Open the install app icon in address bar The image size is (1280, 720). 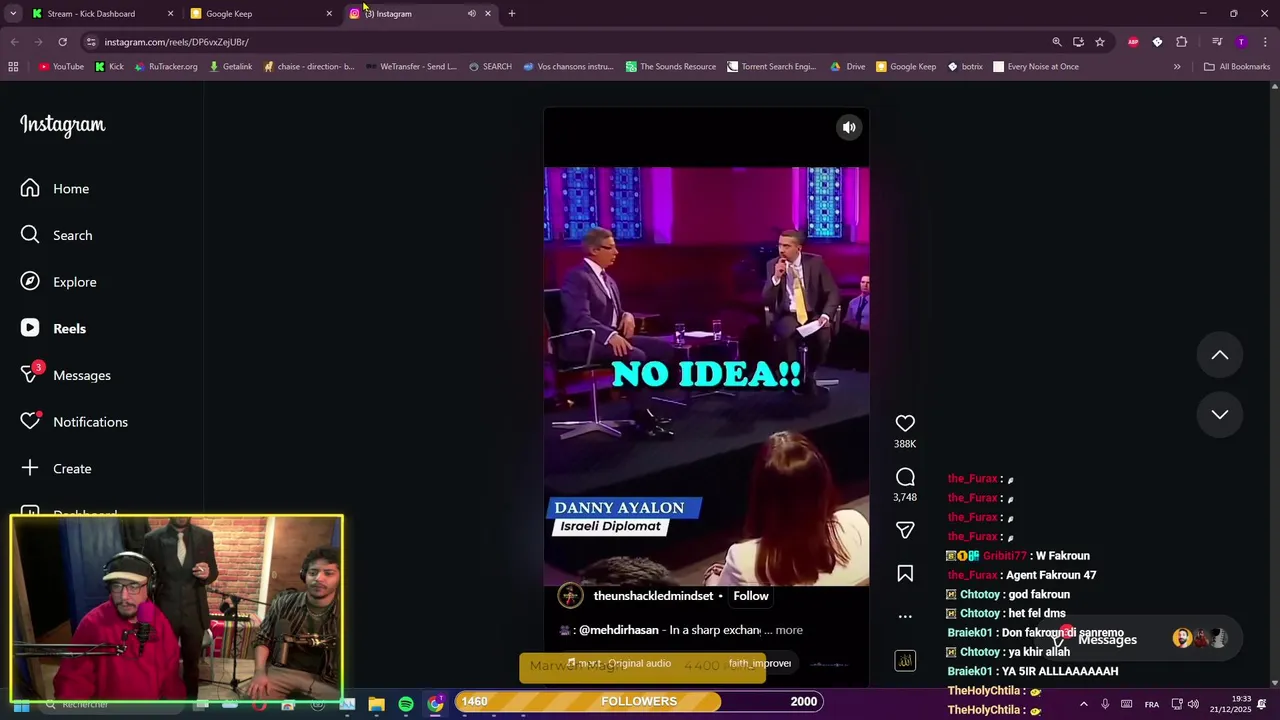pyautogui.click(x=1078, y=42)
